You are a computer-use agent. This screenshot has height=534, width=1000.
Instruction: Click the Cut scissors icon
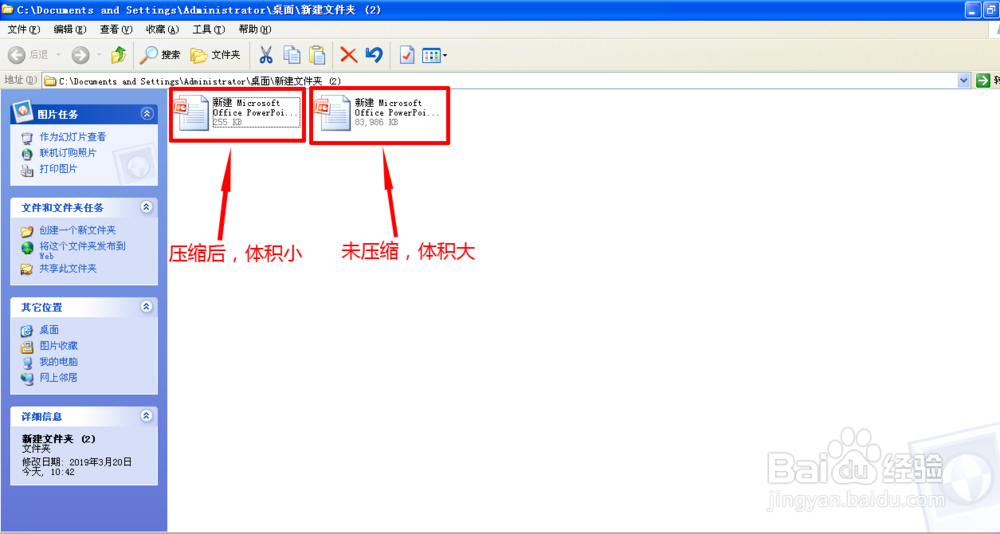coord(265,55)
